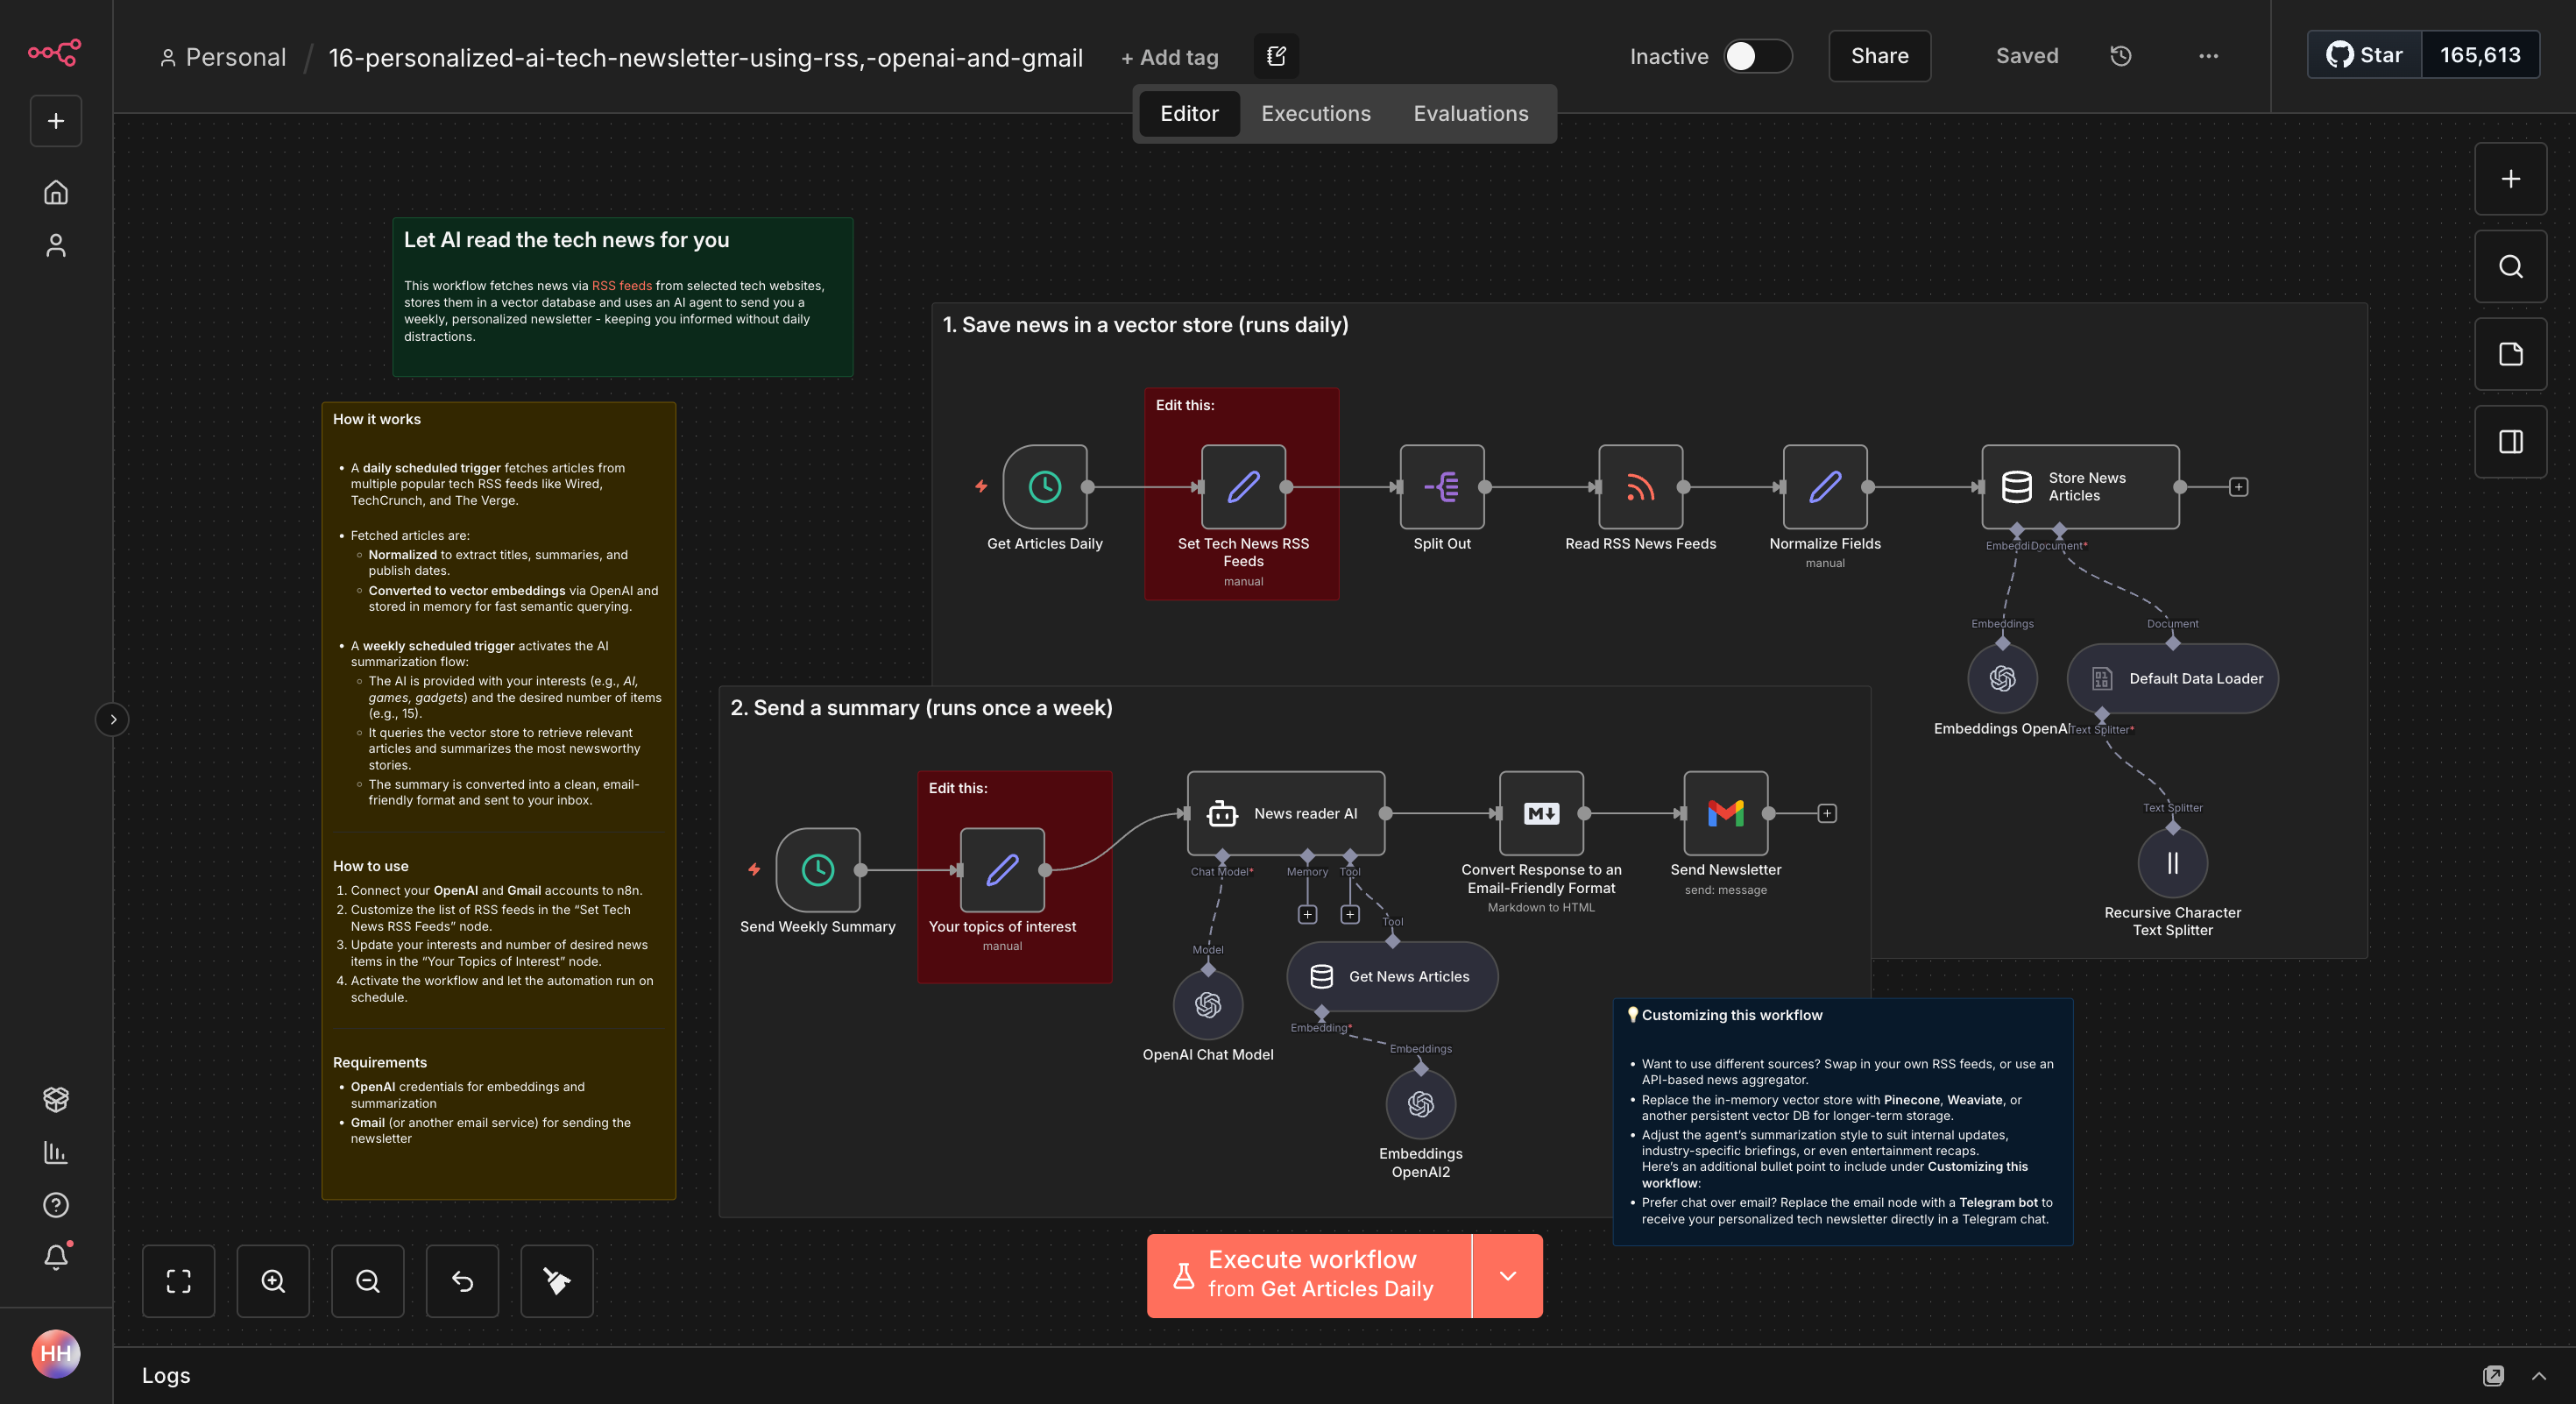Toggle the workflow Inactive switch
This screenshot has height=1404, width=2576.
(1757, 56)
